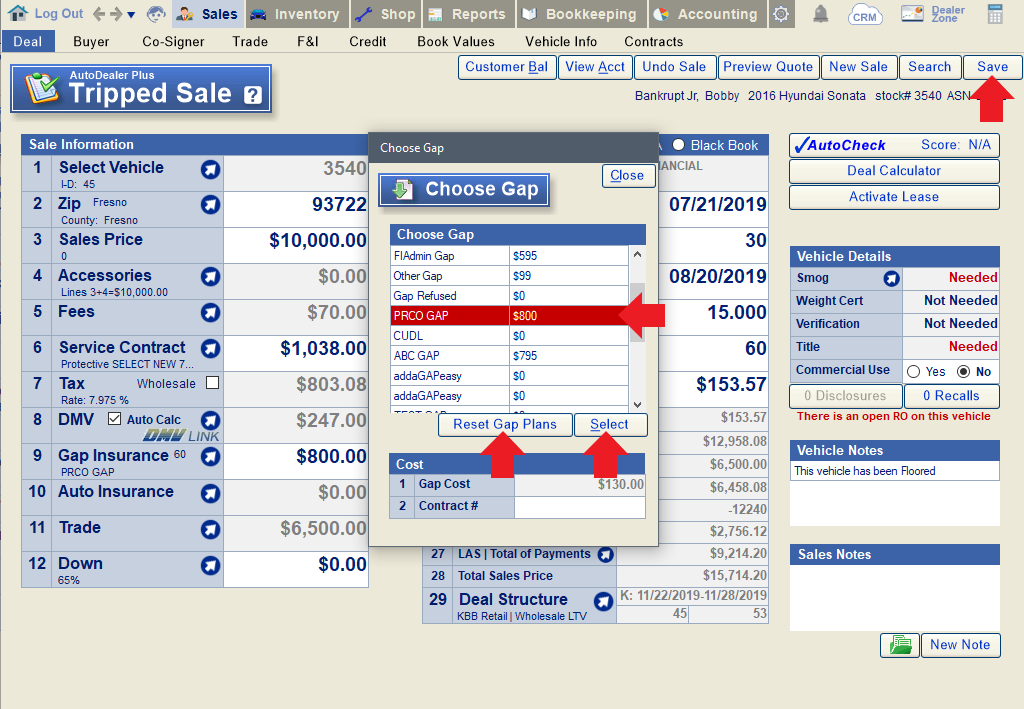Click the Save button

coord(992,67)
